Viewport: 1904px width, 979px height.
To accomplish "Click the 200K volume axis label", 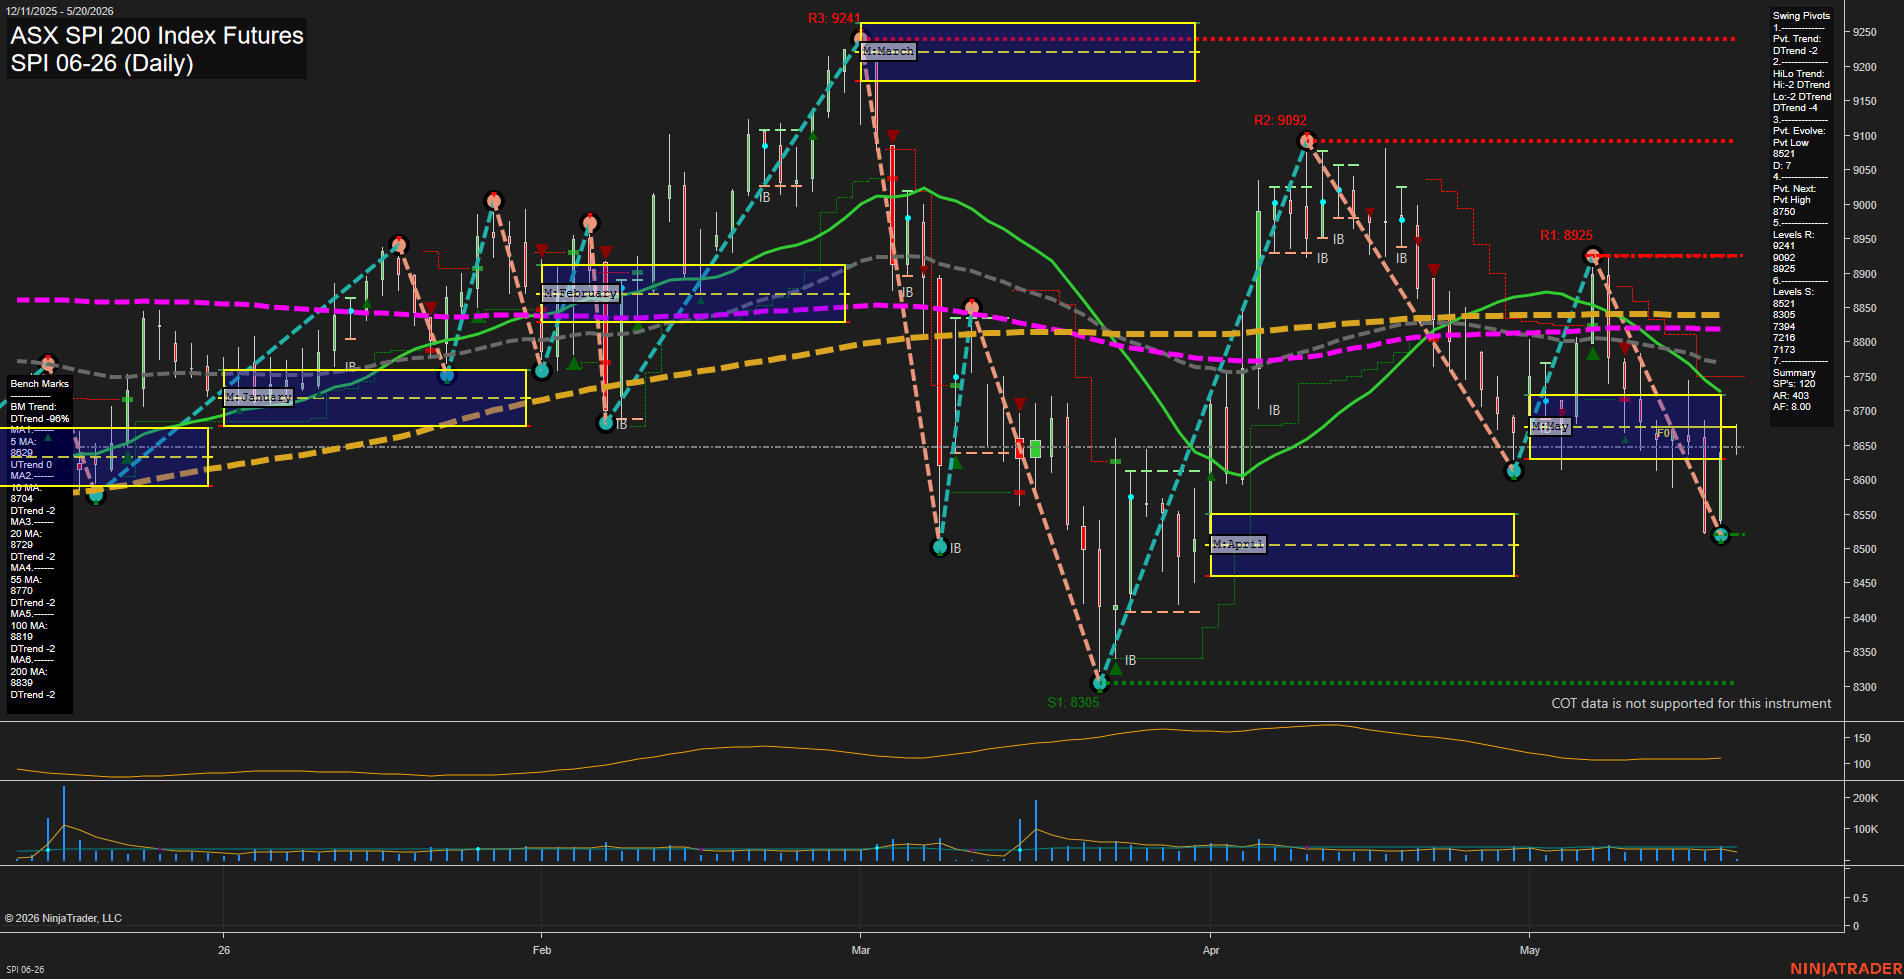I will (x=1866, y=799).
